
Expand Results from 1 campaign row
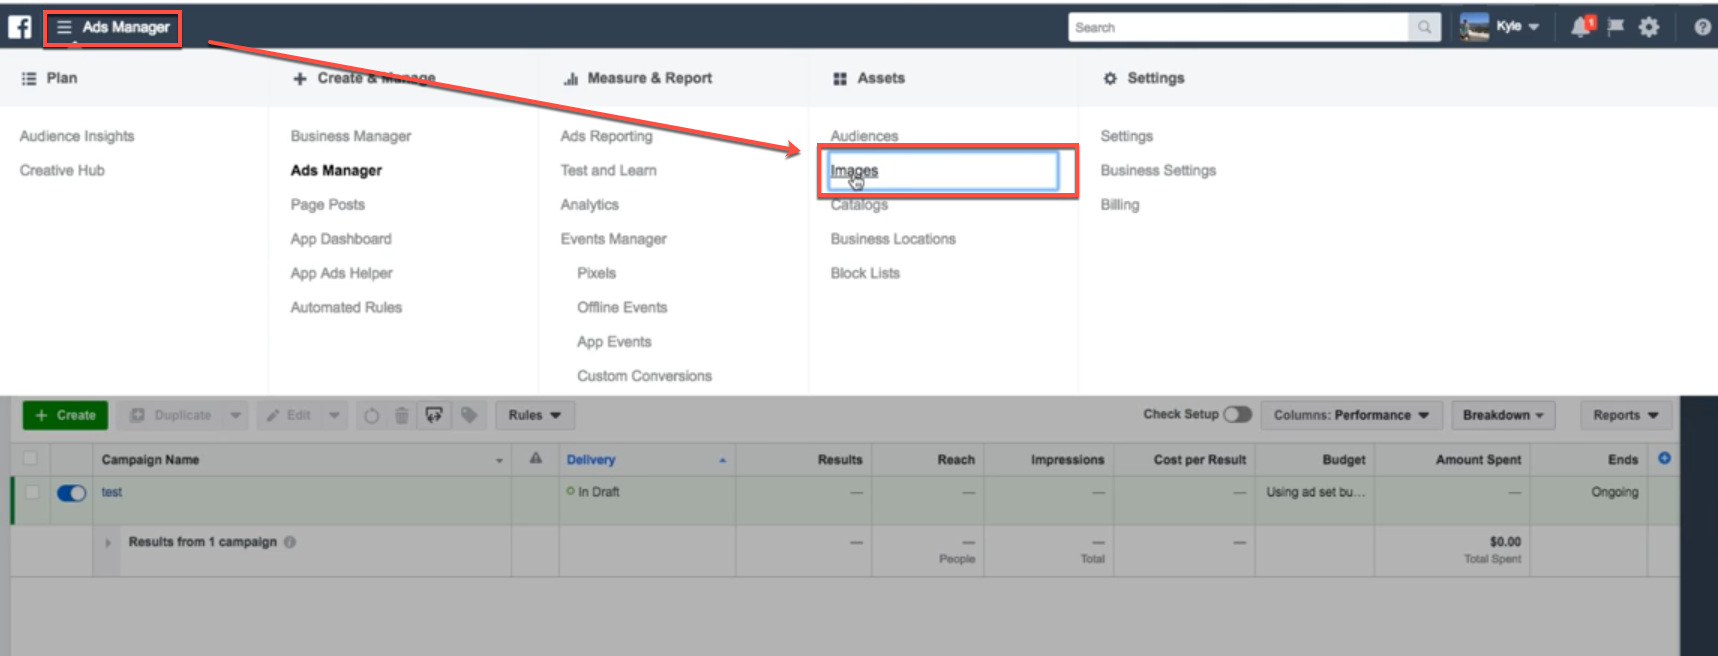(x=108, y=542)
